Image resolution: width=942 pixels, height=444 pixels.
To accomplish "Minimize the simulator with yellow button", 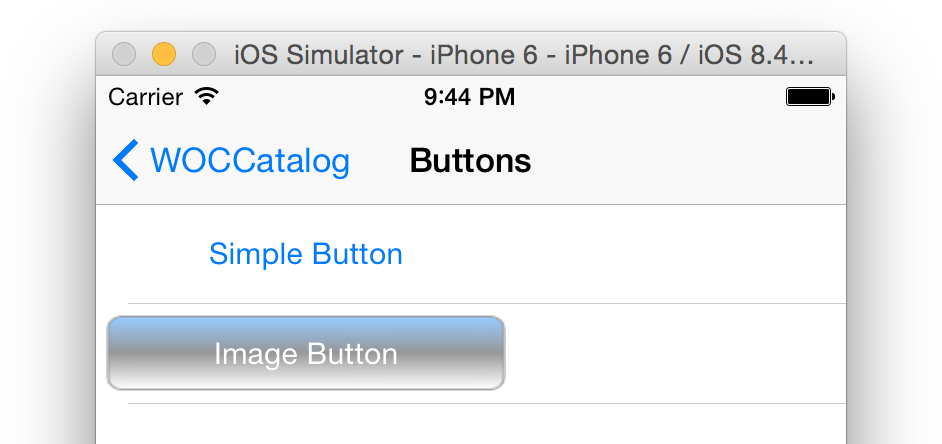I will 163,54.
